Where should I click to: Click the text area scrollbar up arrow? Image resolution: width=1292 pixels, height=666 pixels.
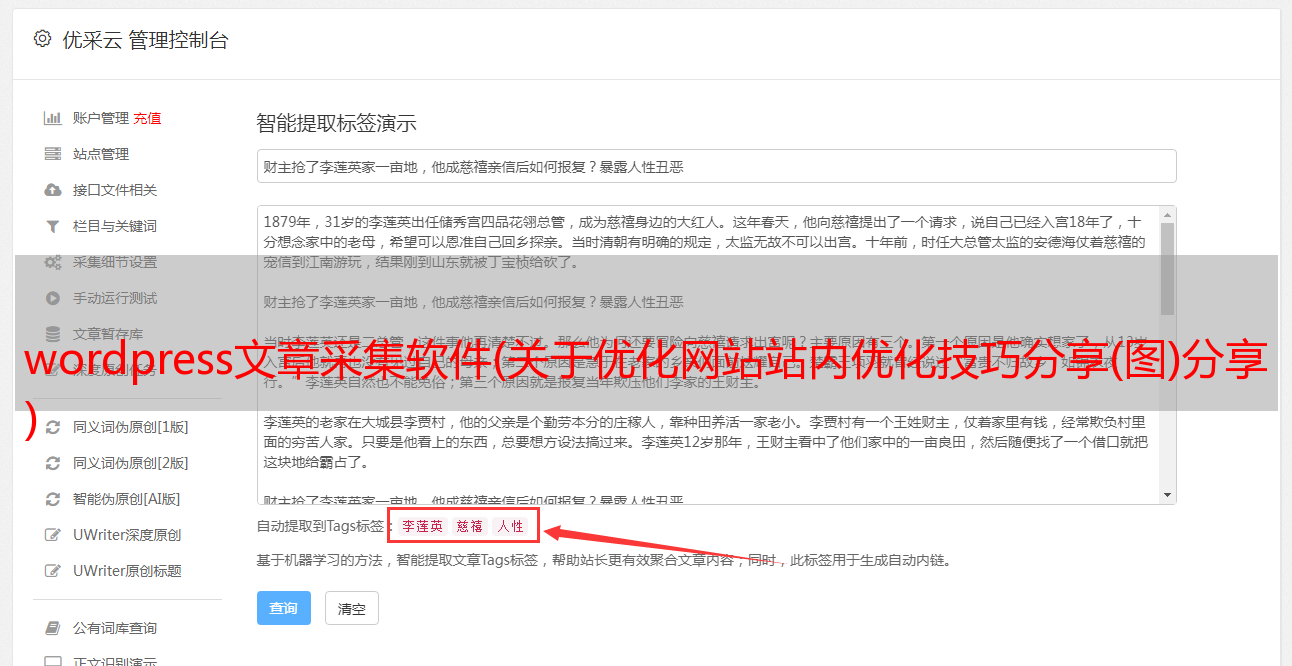1167,215
